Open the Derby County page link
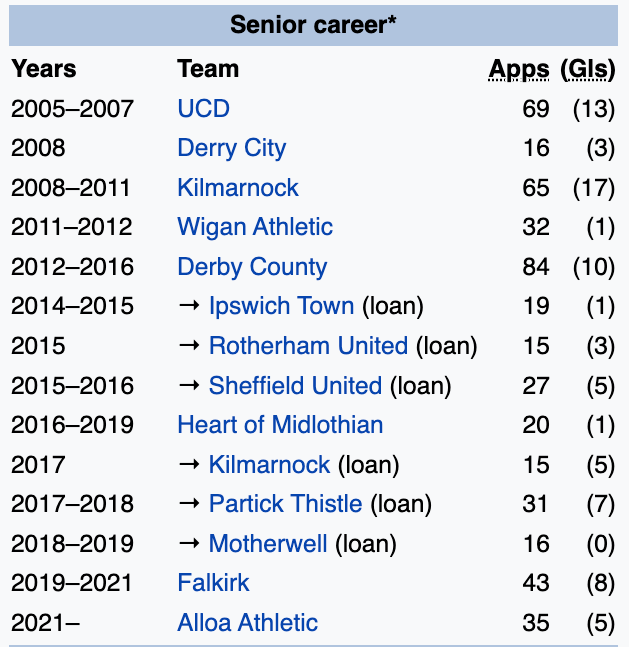629x647 pixels. 252,267
